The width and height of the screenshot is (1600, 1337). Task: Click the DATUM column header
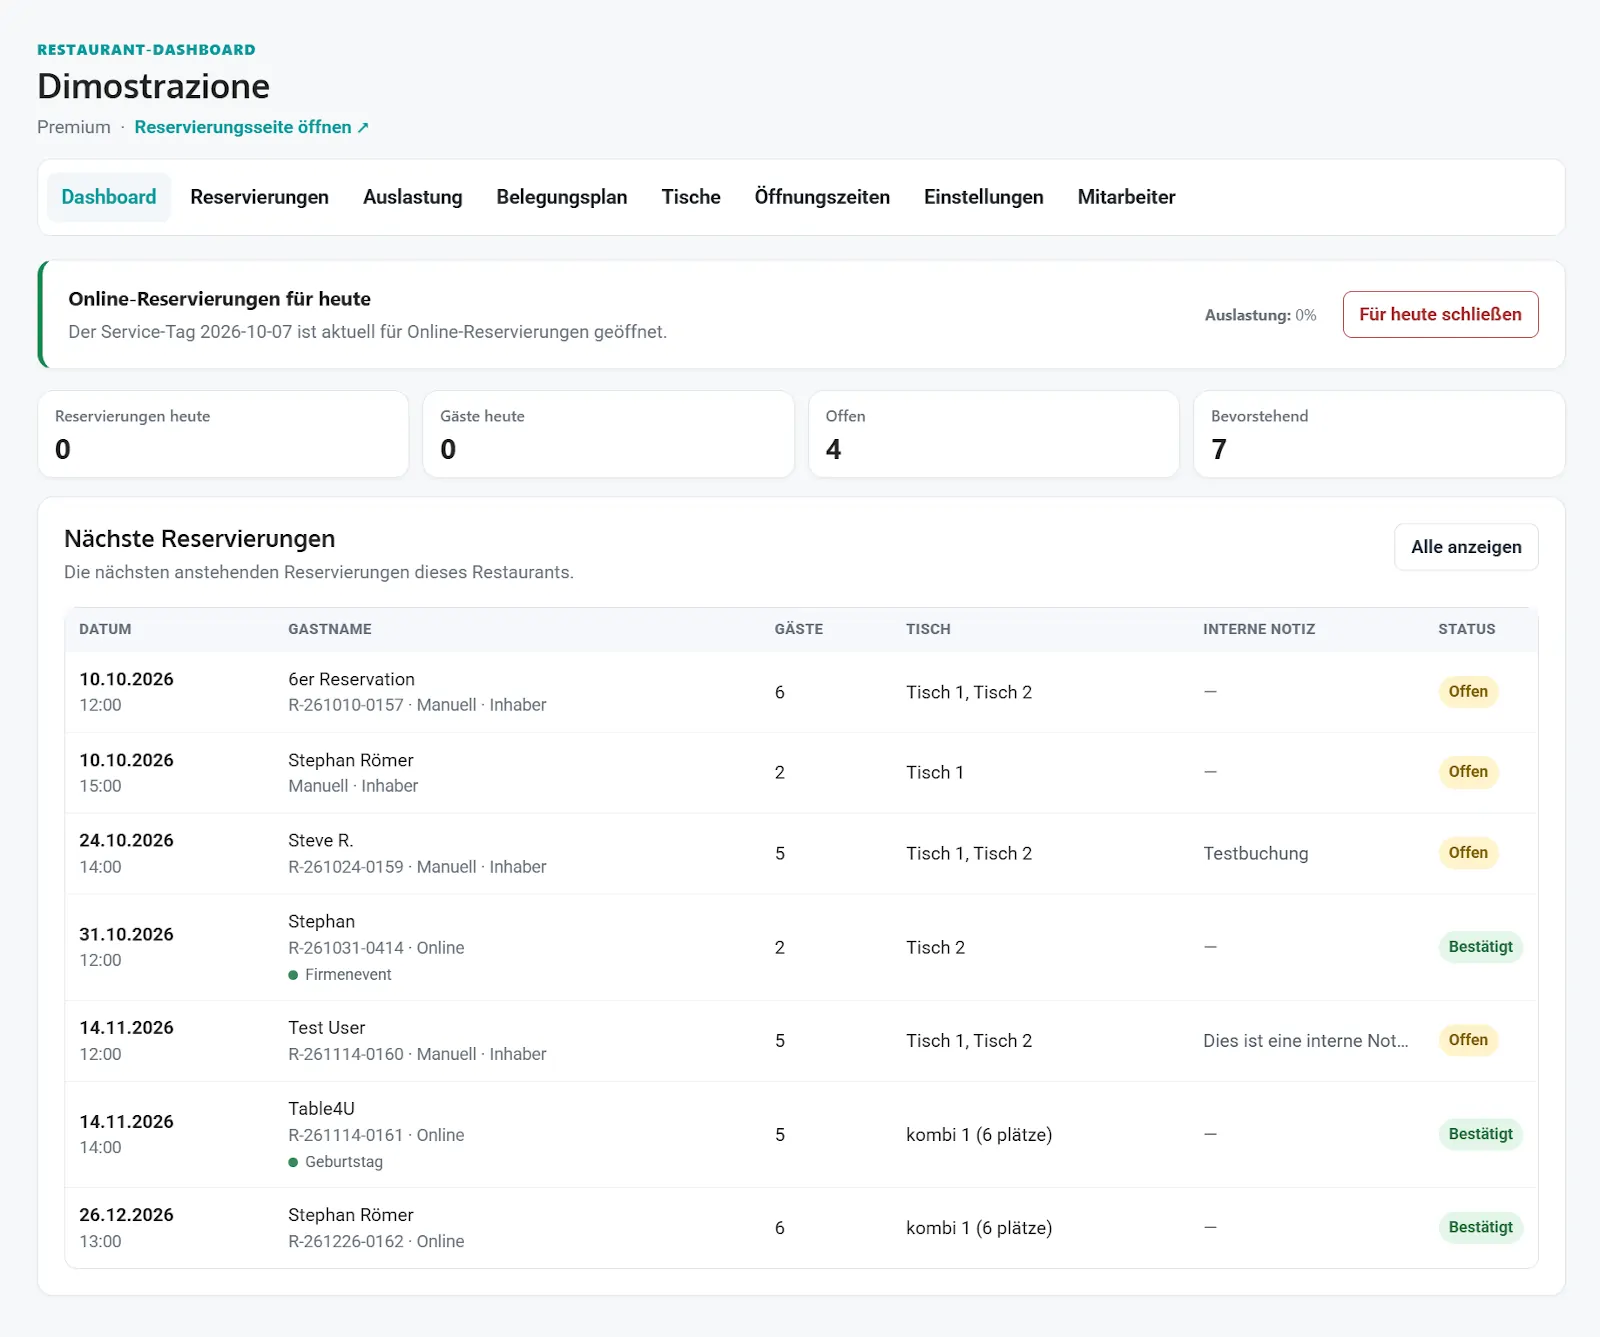105,629
